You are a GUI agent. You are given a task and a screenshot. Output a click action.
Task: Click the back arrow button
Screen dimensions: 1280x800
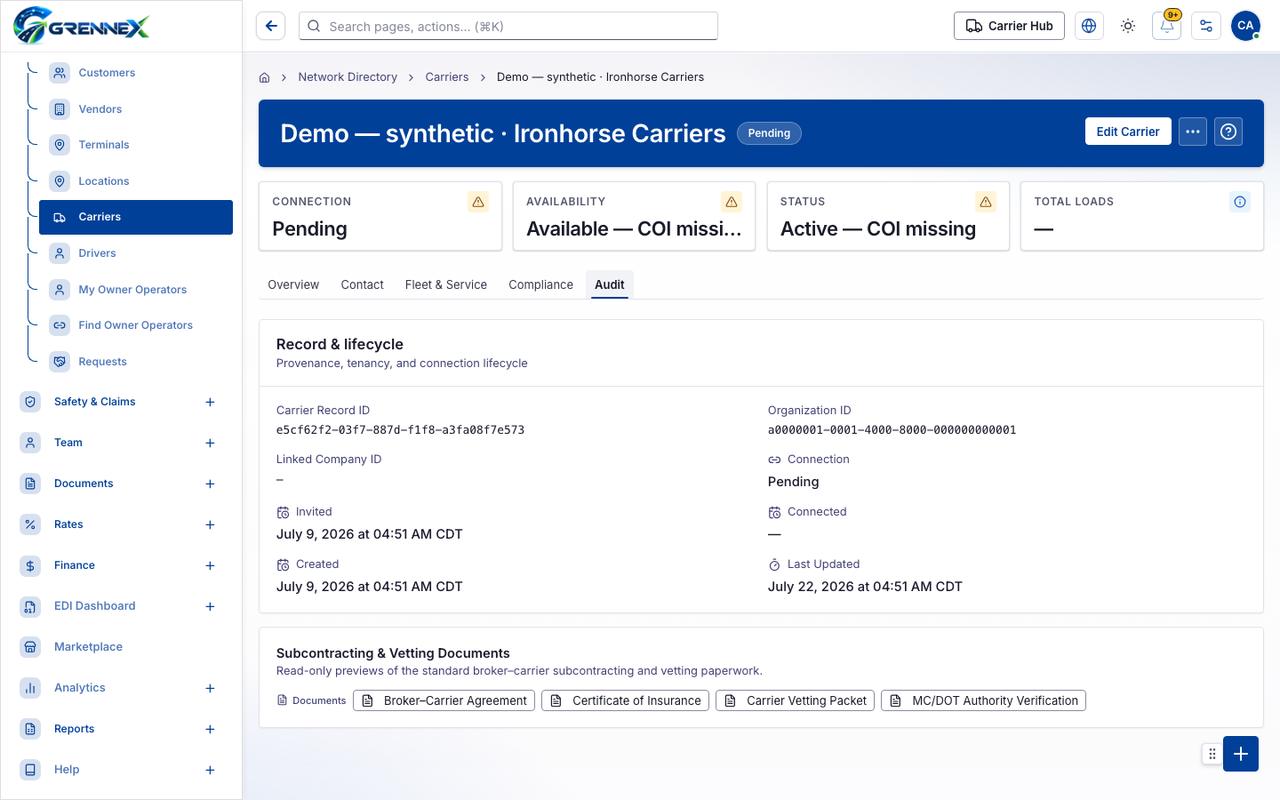pos(271,26)
